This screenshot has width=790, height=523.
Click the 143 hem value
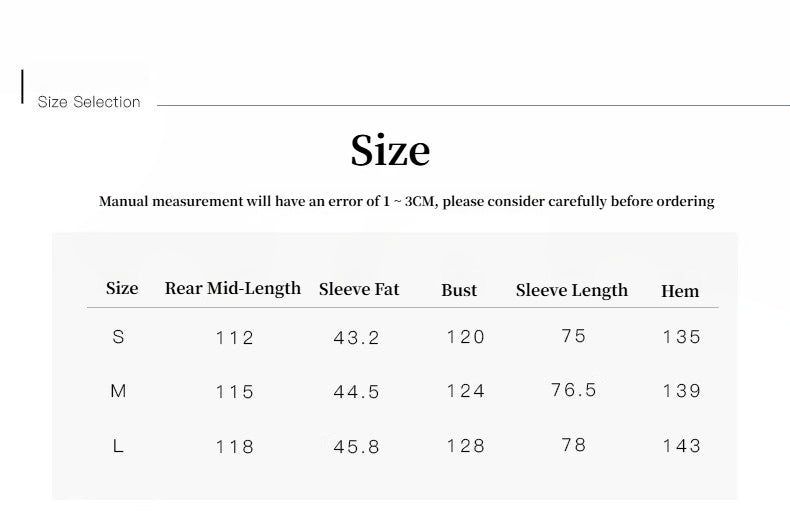coord(682,446)
